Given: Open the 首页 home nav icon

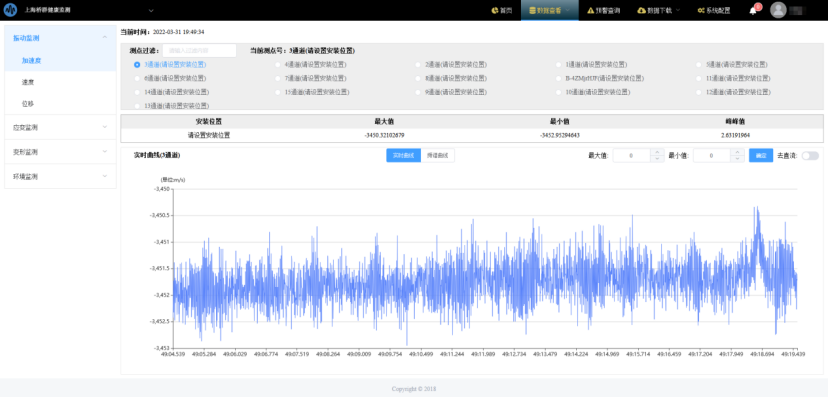Looking at the screenshot, I should point(494,10).
